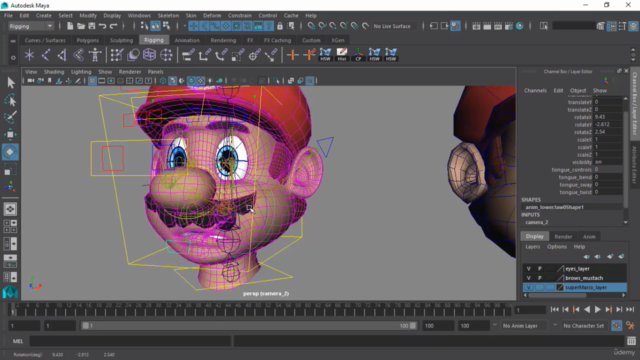The height and width of the screenshot is (360, 640).
Task: Activate the Move tool
Action: pyautogui.click(x=10, y=134)
